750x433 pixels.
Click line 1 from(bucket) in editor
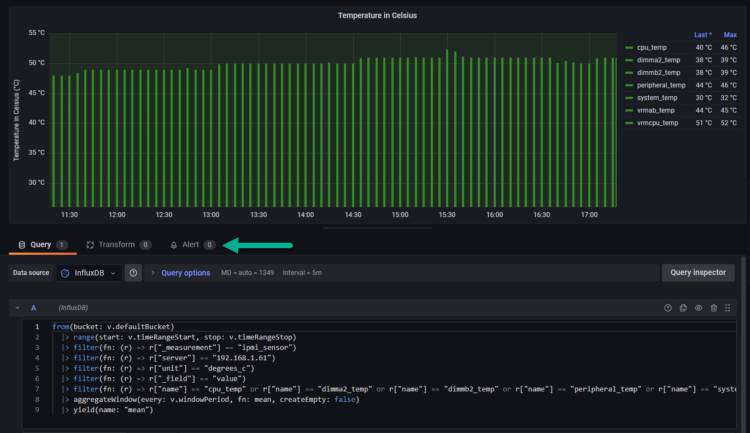point(113,326)
